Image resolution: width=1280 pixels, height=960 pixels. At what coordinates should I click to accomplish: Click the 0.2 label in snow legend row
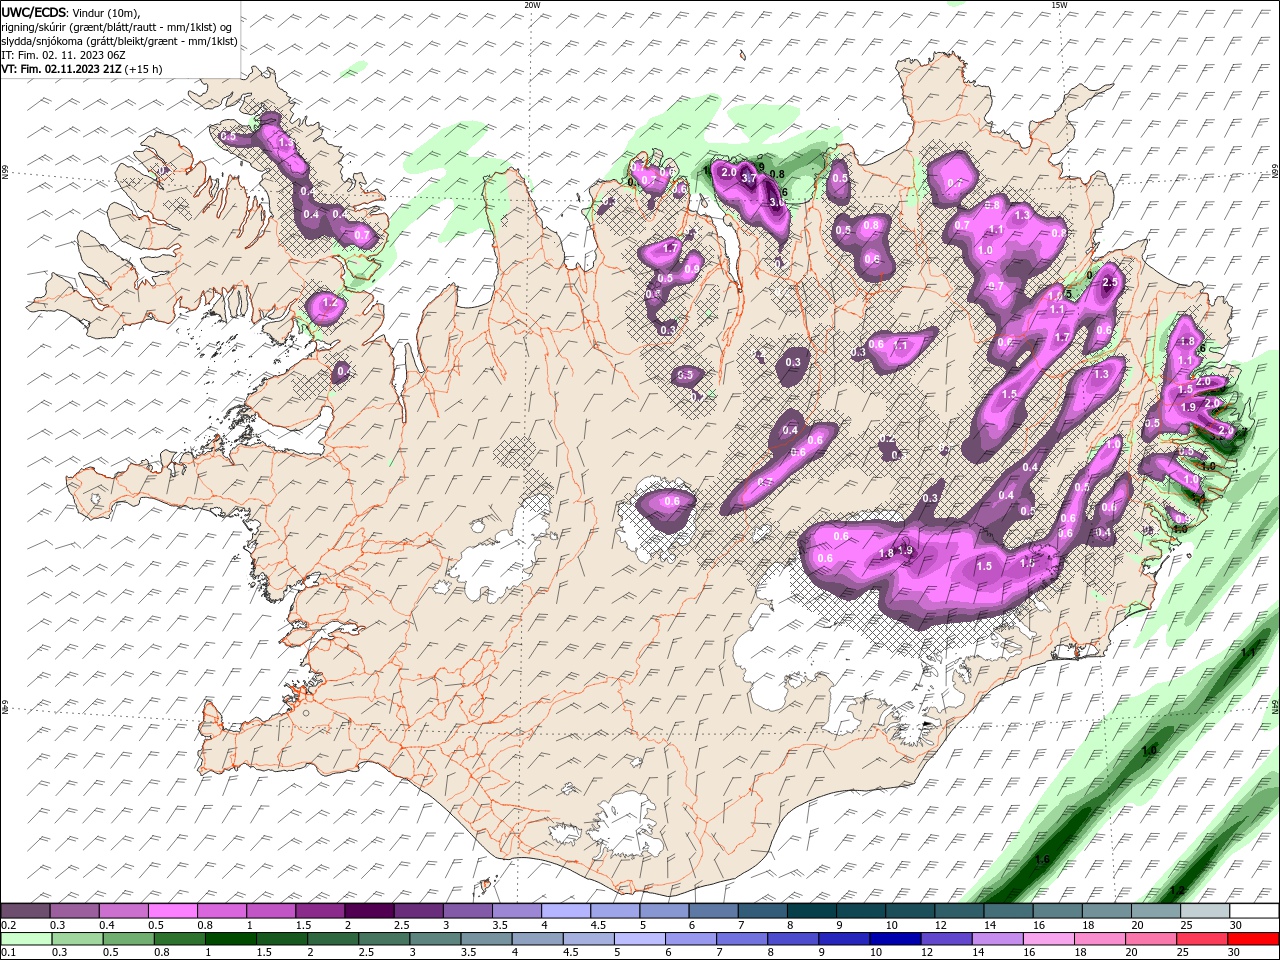[7, 925]
